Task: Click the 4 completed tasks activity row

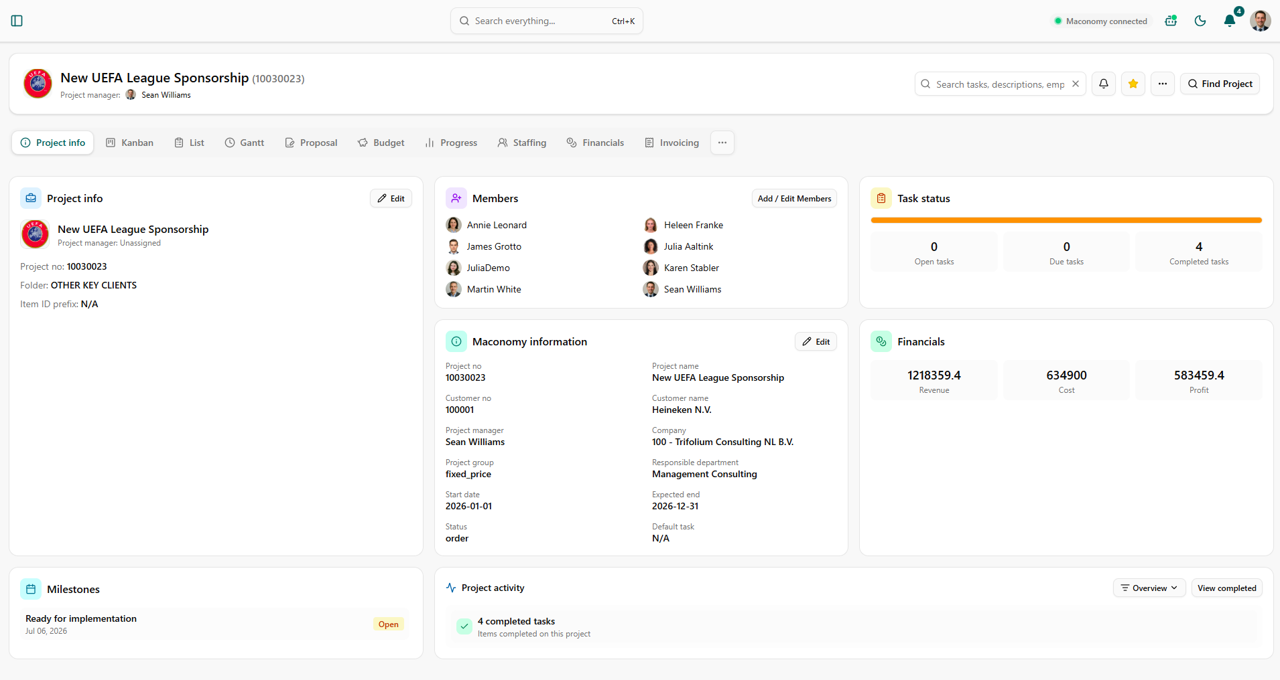Action: [852, 627]
